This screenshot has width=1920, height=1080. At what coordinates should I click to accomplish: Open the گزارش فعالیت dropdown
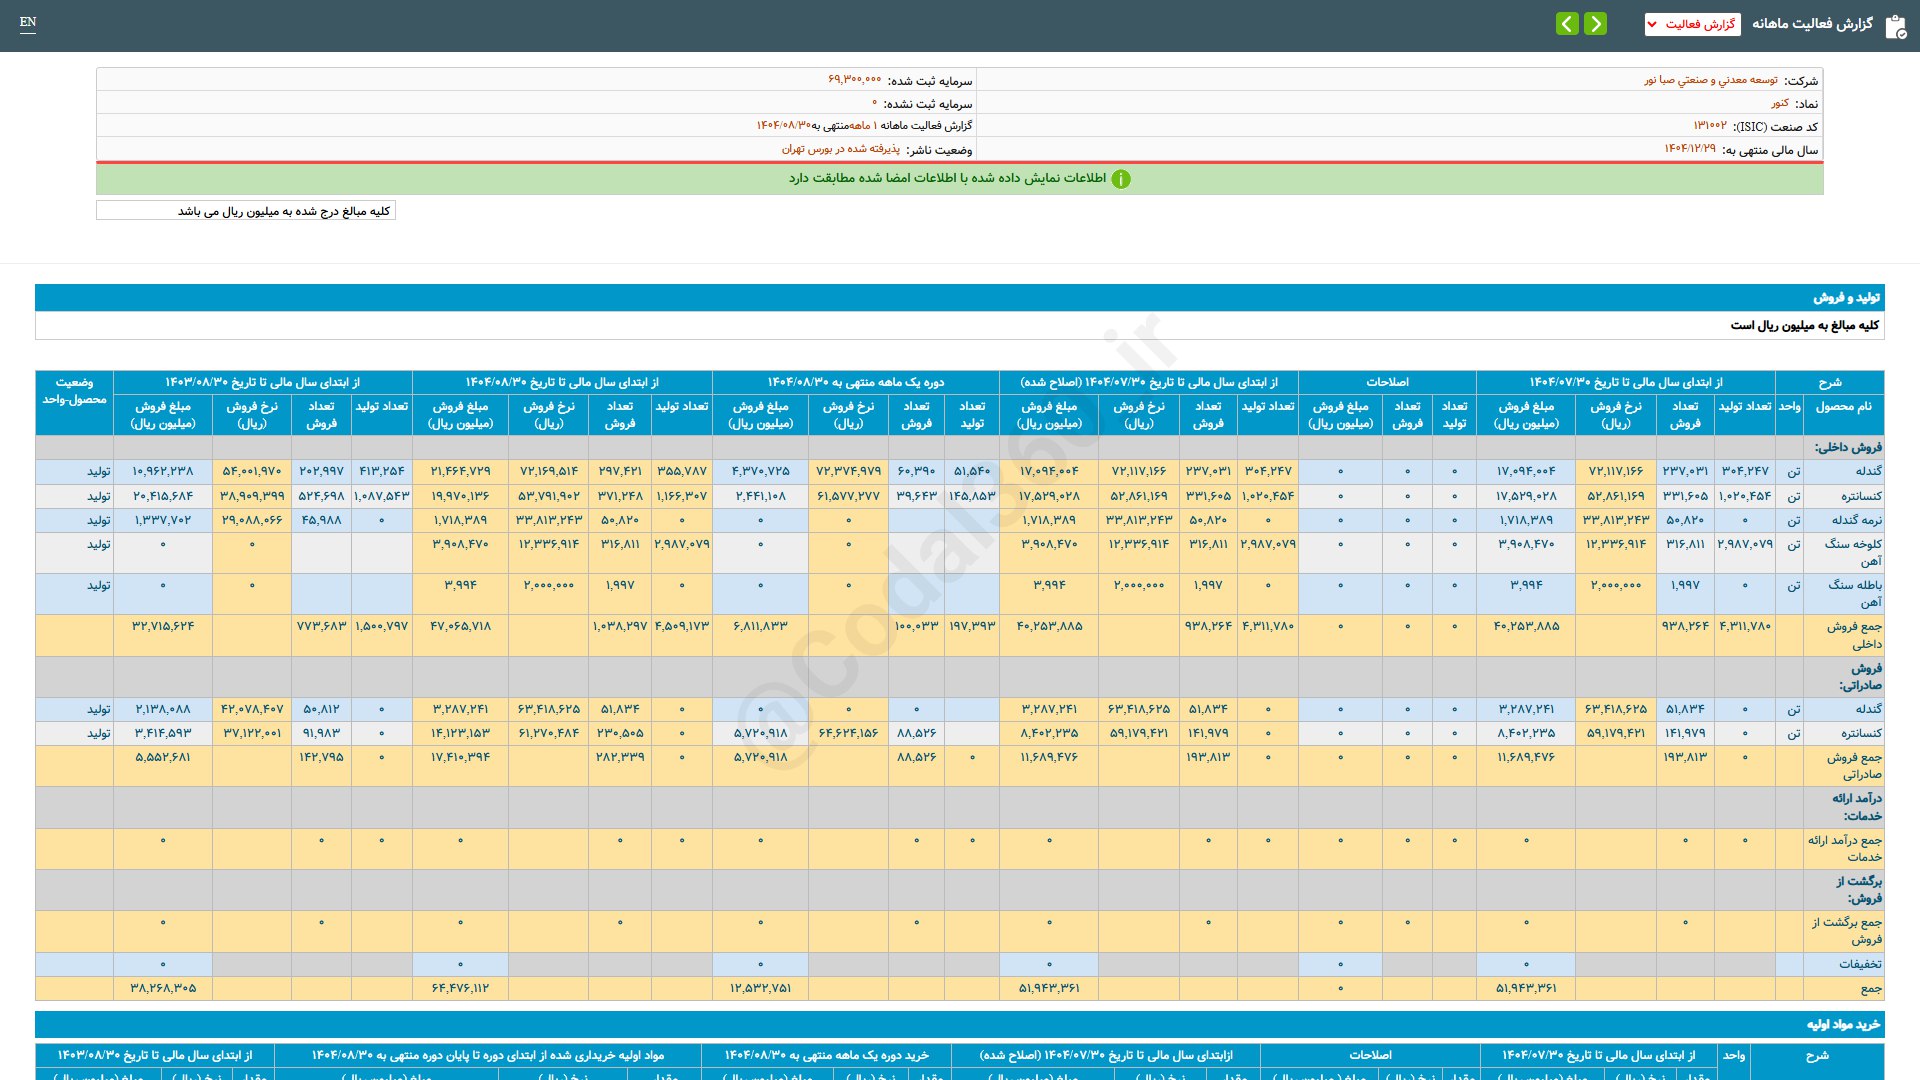pos(1692,24)
